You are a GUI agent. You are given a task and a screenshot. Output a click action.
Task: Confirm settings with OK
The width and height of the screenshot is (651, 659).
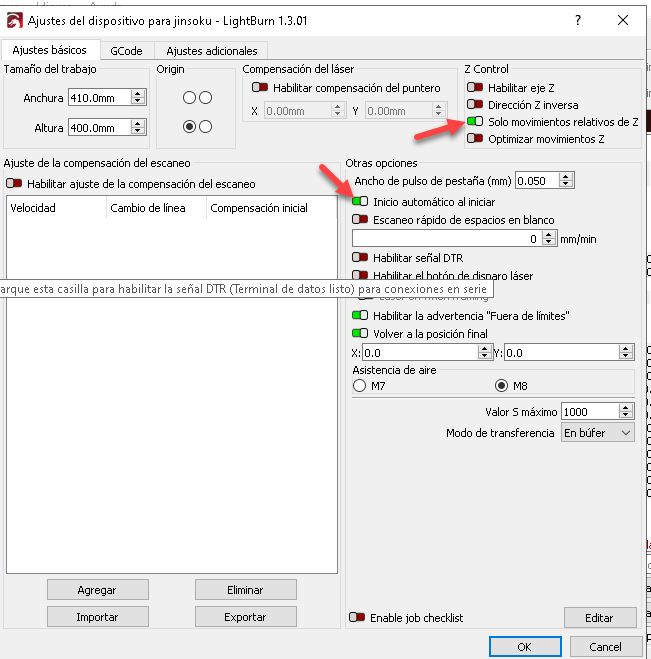[x=525, y=646]
